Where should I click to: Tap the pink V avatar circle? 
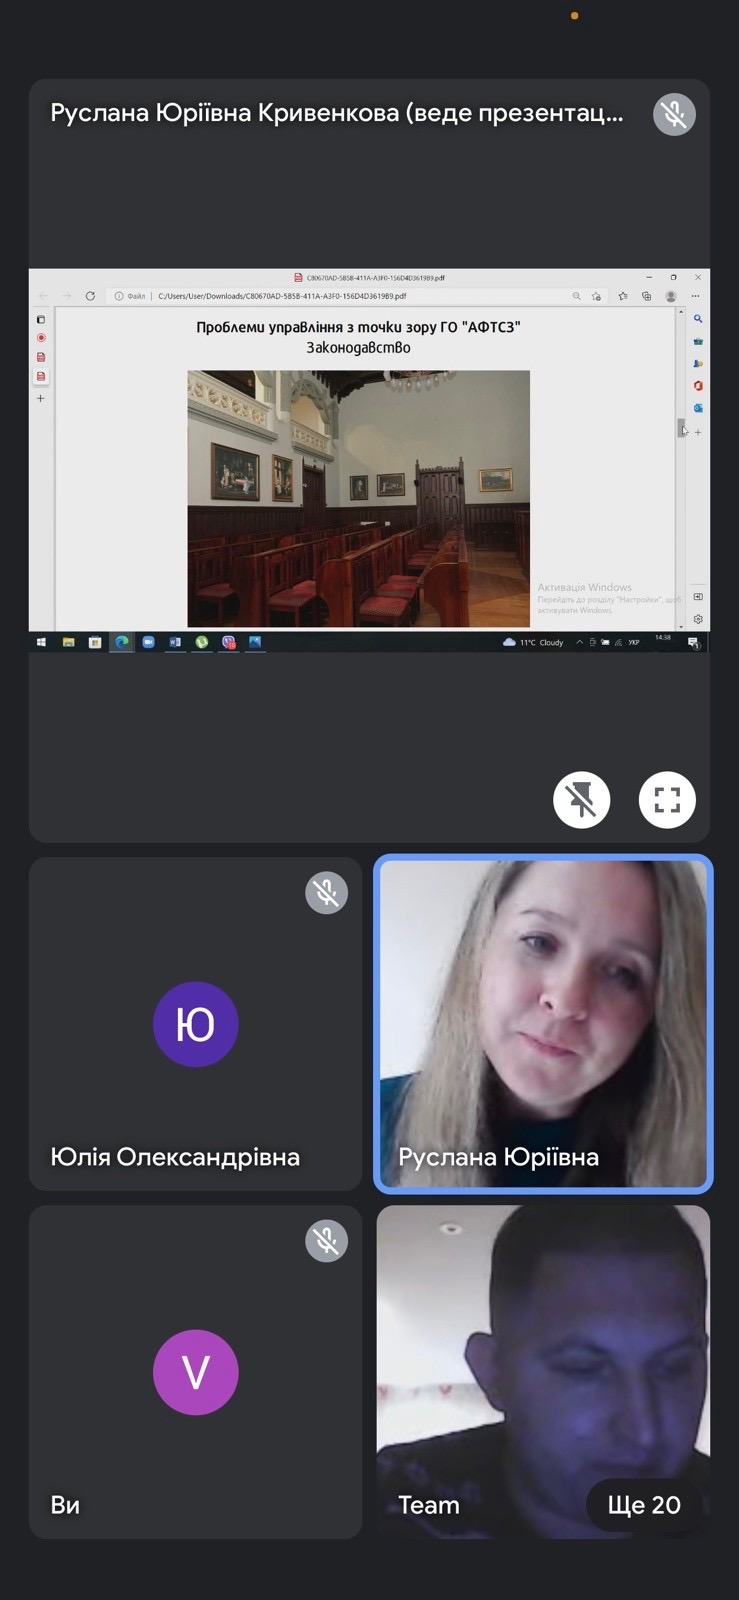point(195,1372)
